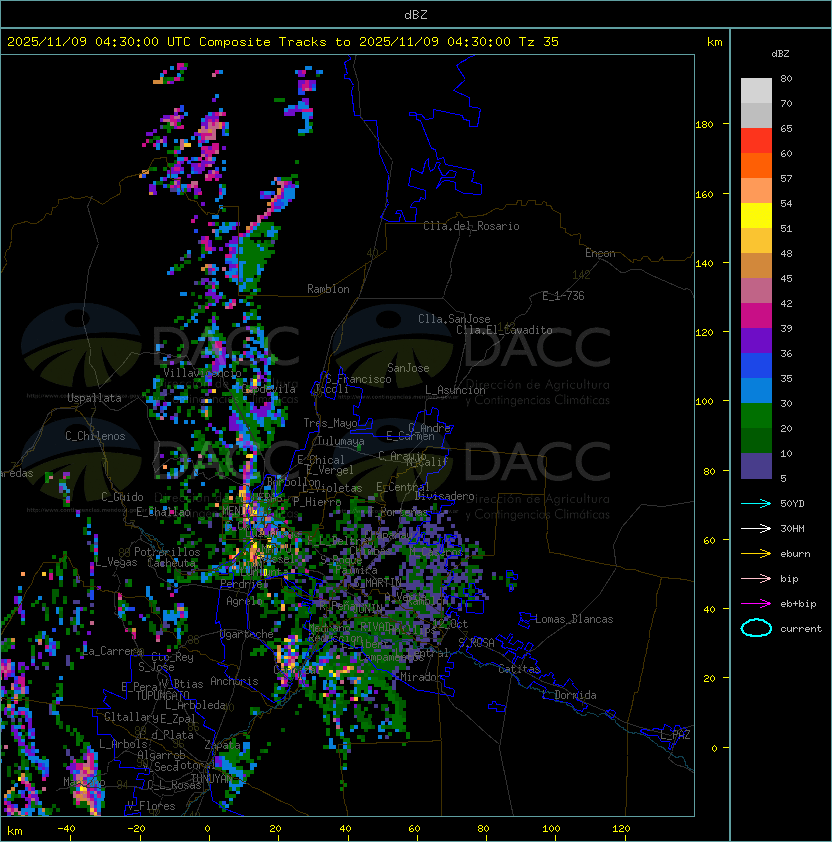
Task: Click the '50YD' legend label
Action: (792, 503)
